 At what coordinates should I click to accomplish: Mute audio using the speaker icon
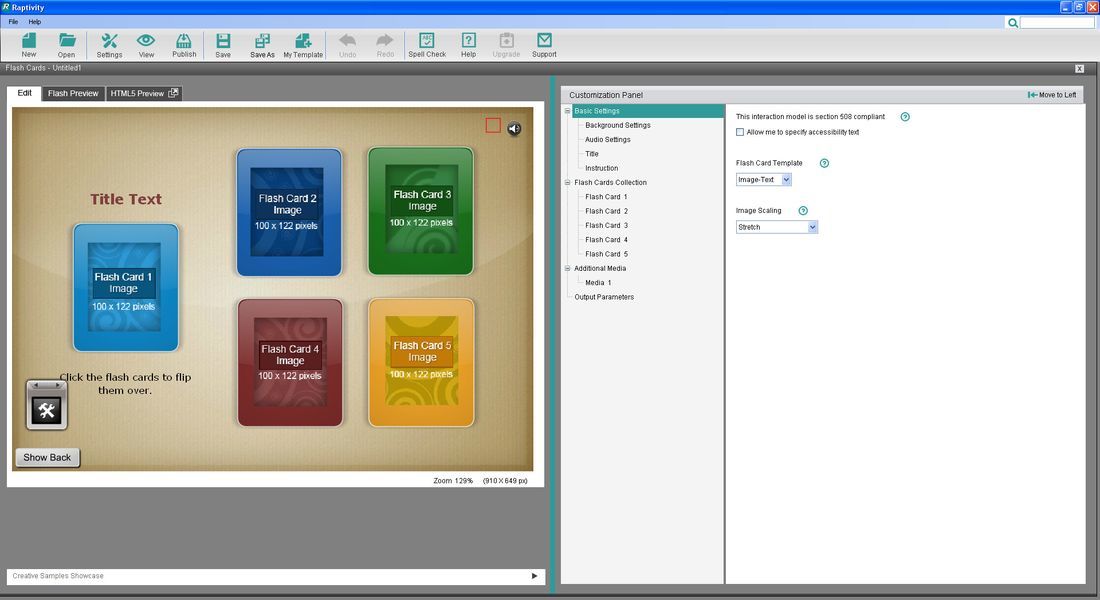[x=514, y=128]
